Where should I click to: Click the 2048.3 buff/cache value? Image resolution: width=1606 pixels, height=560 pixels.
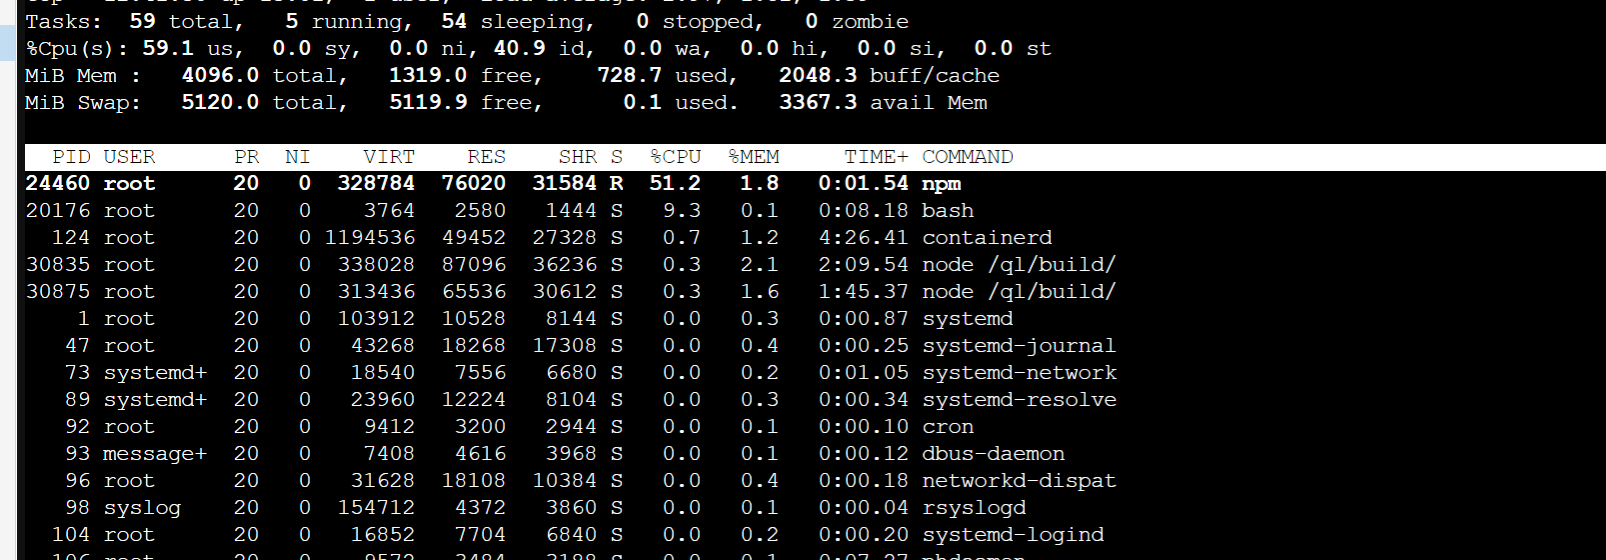pos(818,76)
